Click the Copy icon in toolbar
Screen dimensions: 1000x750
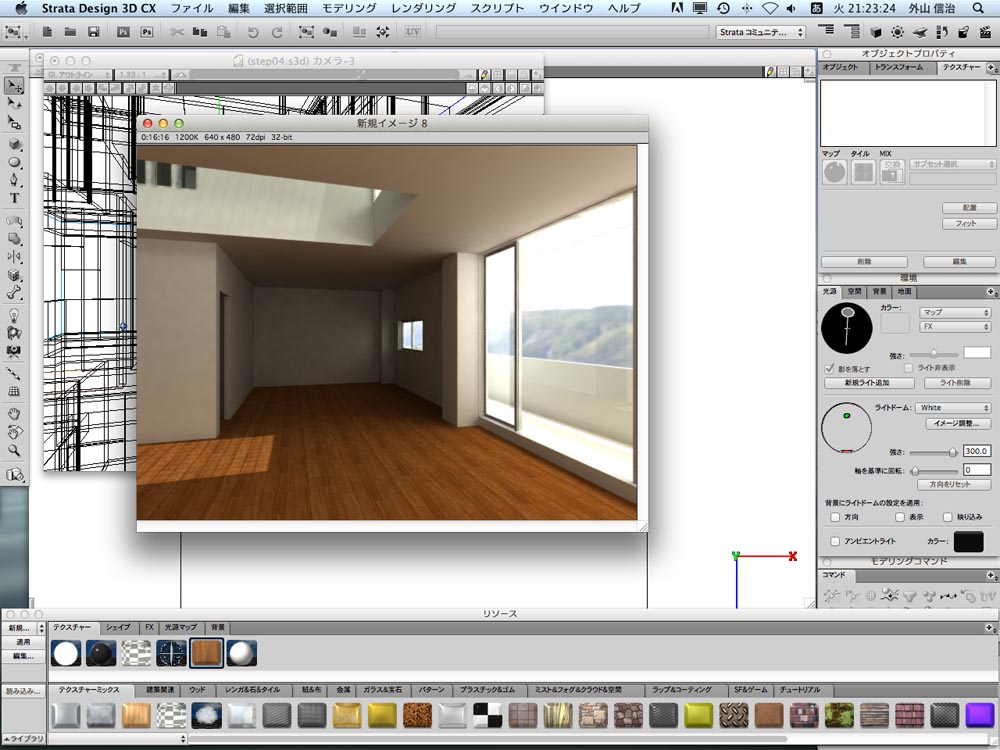click(200, 32)
